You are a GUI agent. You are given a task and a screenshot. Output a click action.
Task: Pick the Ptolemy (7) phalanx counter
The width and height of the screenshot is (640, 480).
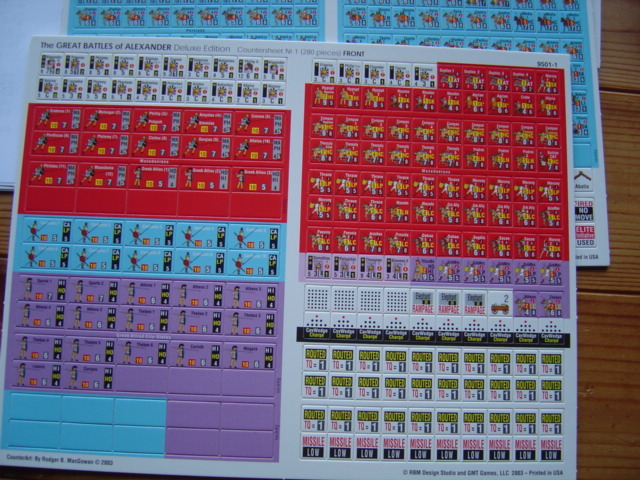105,144
